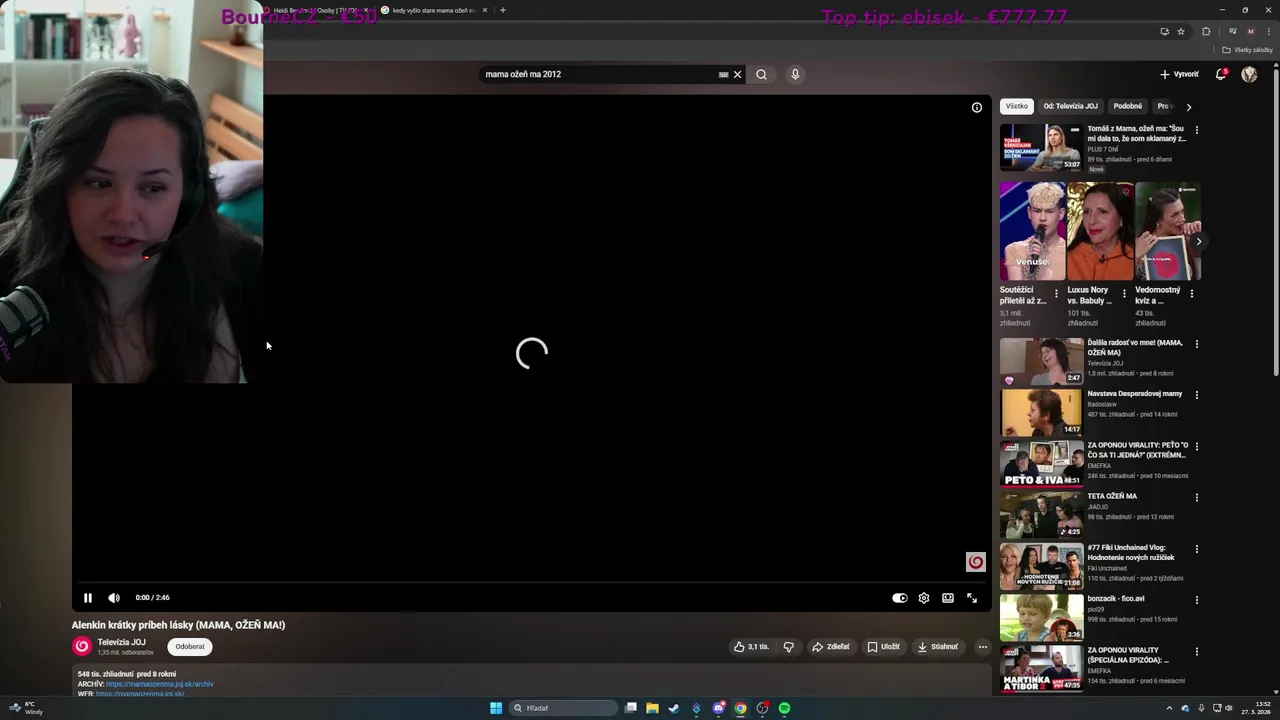This screenshot has width=1280, height=720.
Task: Open the mamaozenma.joj.sk/archiv link
Action: [160, 684]
